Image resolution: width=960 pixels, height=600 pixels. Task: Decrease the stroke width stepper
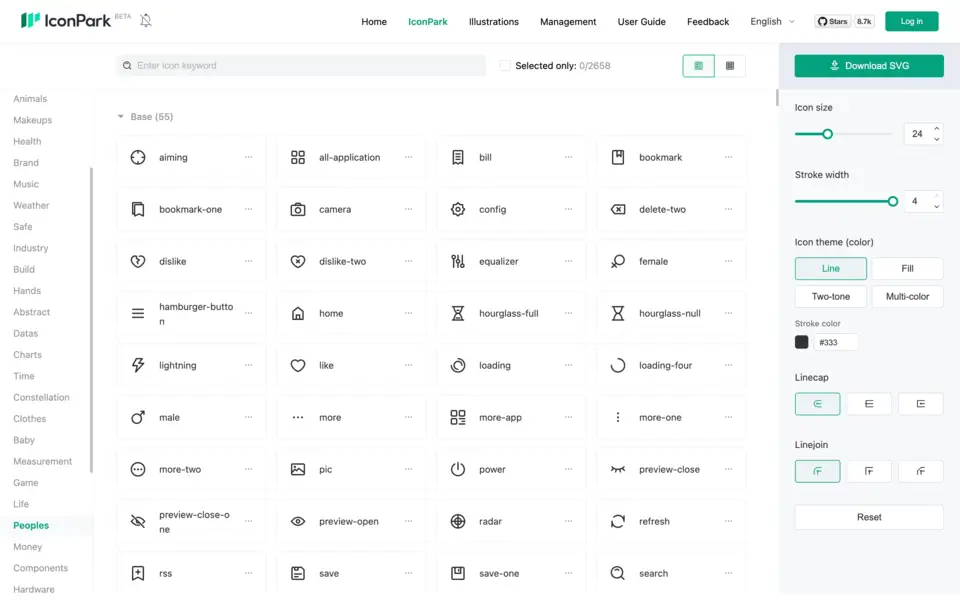[937, 207]
